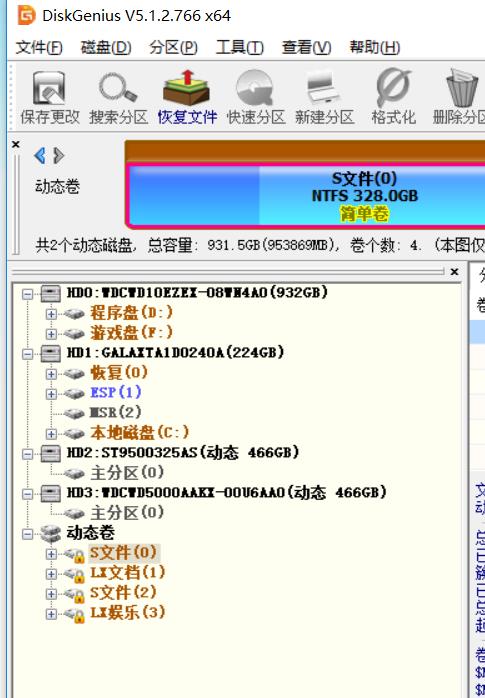Open the 工具(T) menu

pyautogui.click(x=239, y=47)
